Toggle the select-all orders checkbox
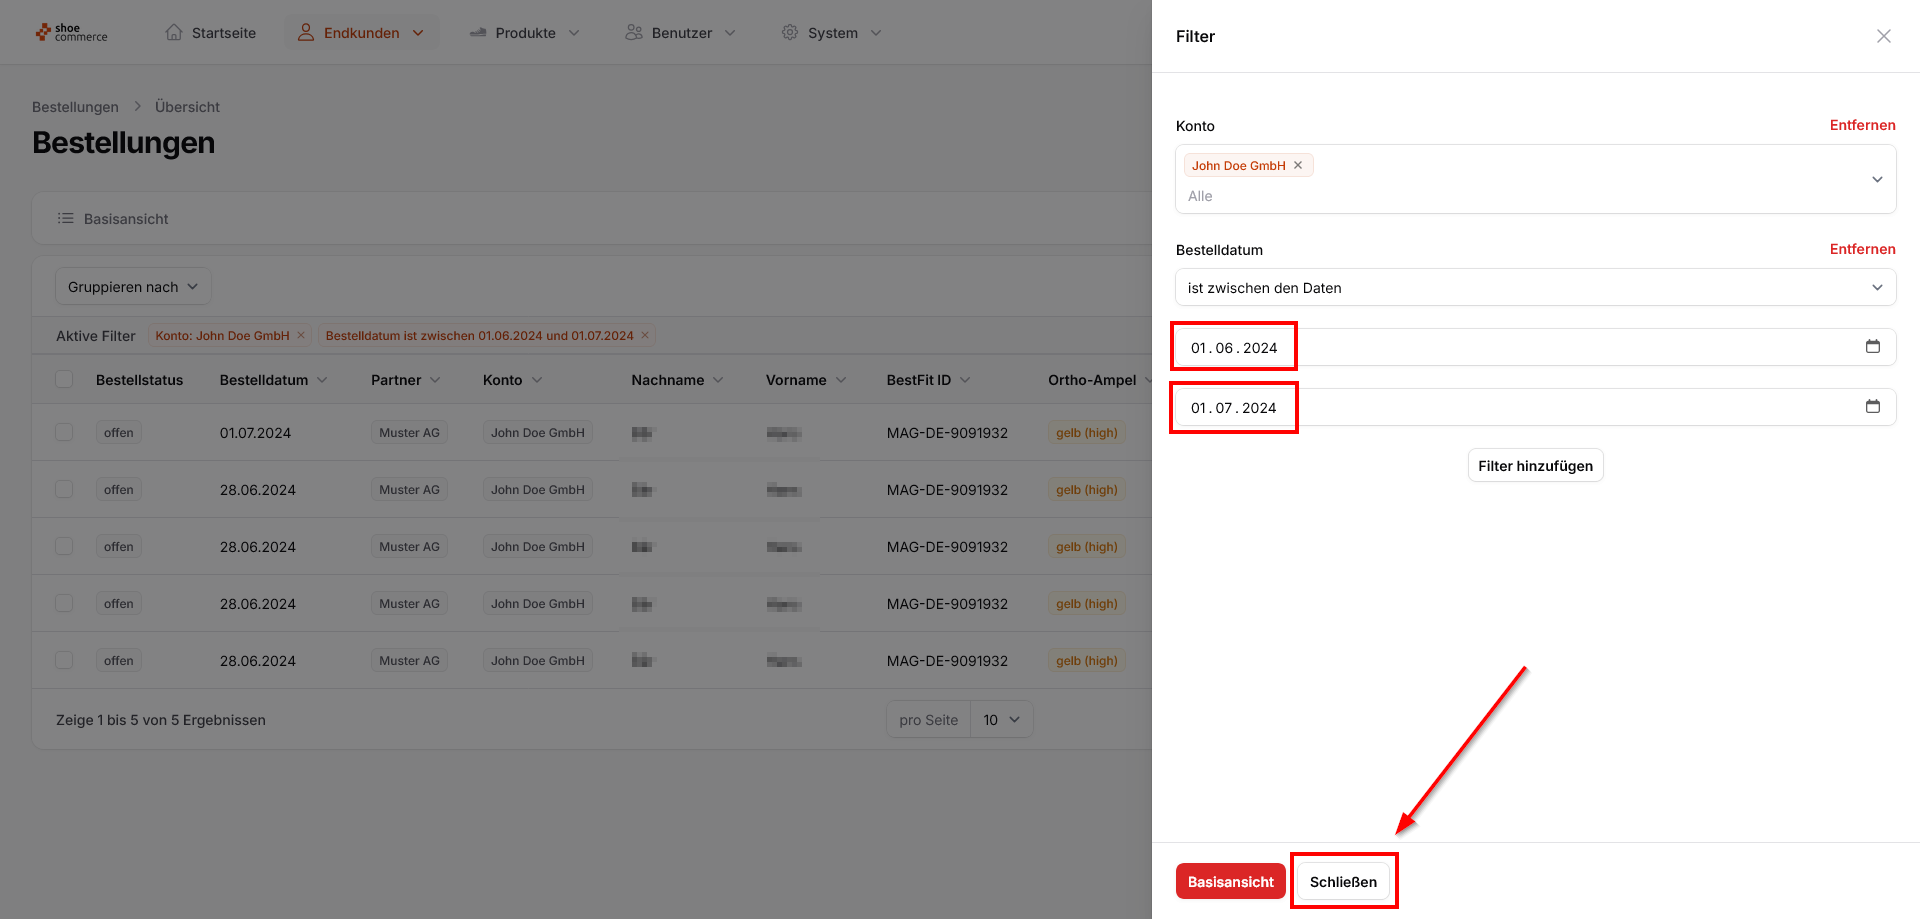 tap(64, 380)
